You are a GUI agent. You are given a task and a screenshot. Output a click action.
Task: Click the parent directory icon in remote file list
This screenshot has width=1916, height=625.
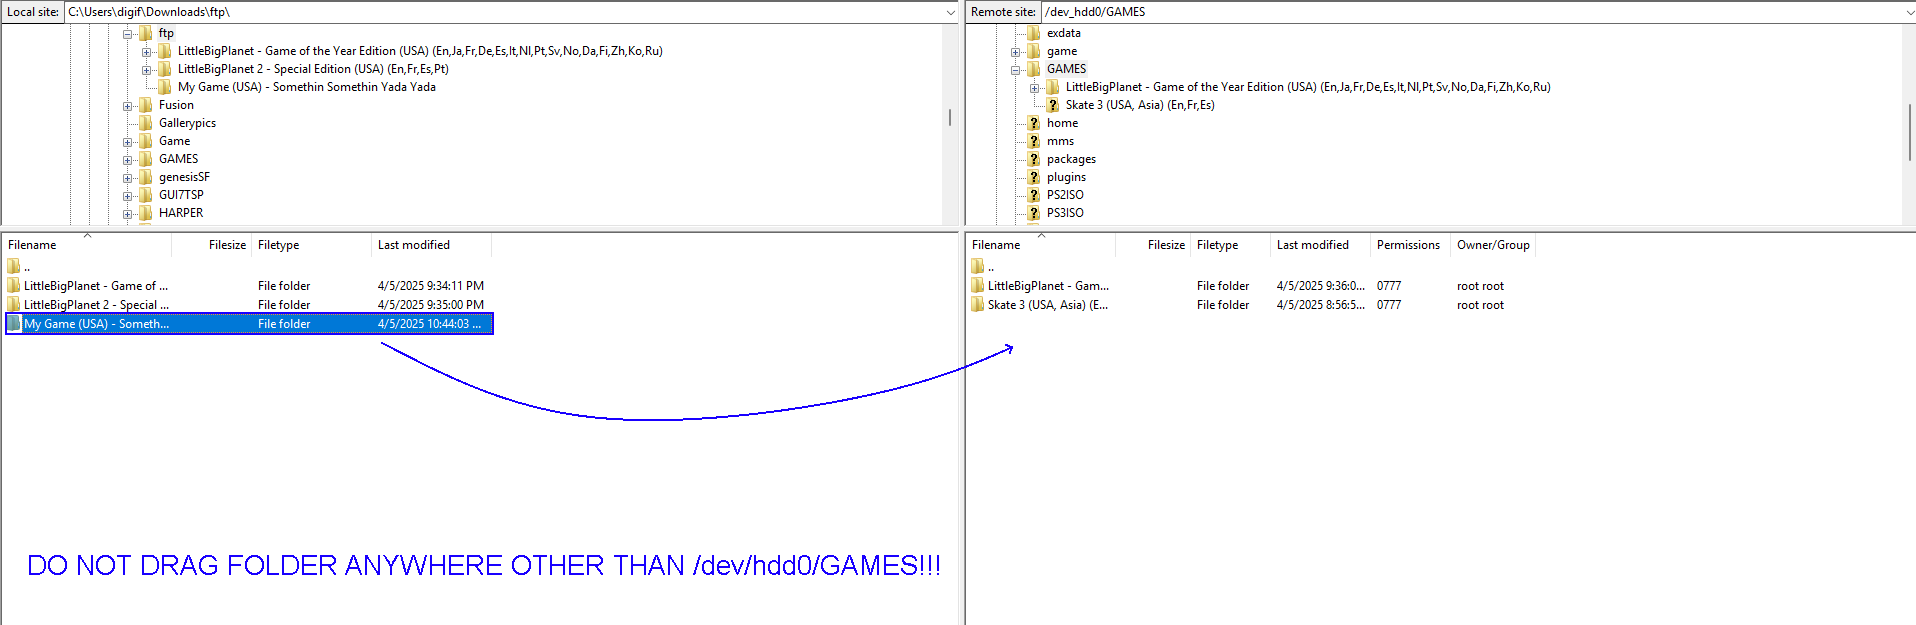coord(978,266)
